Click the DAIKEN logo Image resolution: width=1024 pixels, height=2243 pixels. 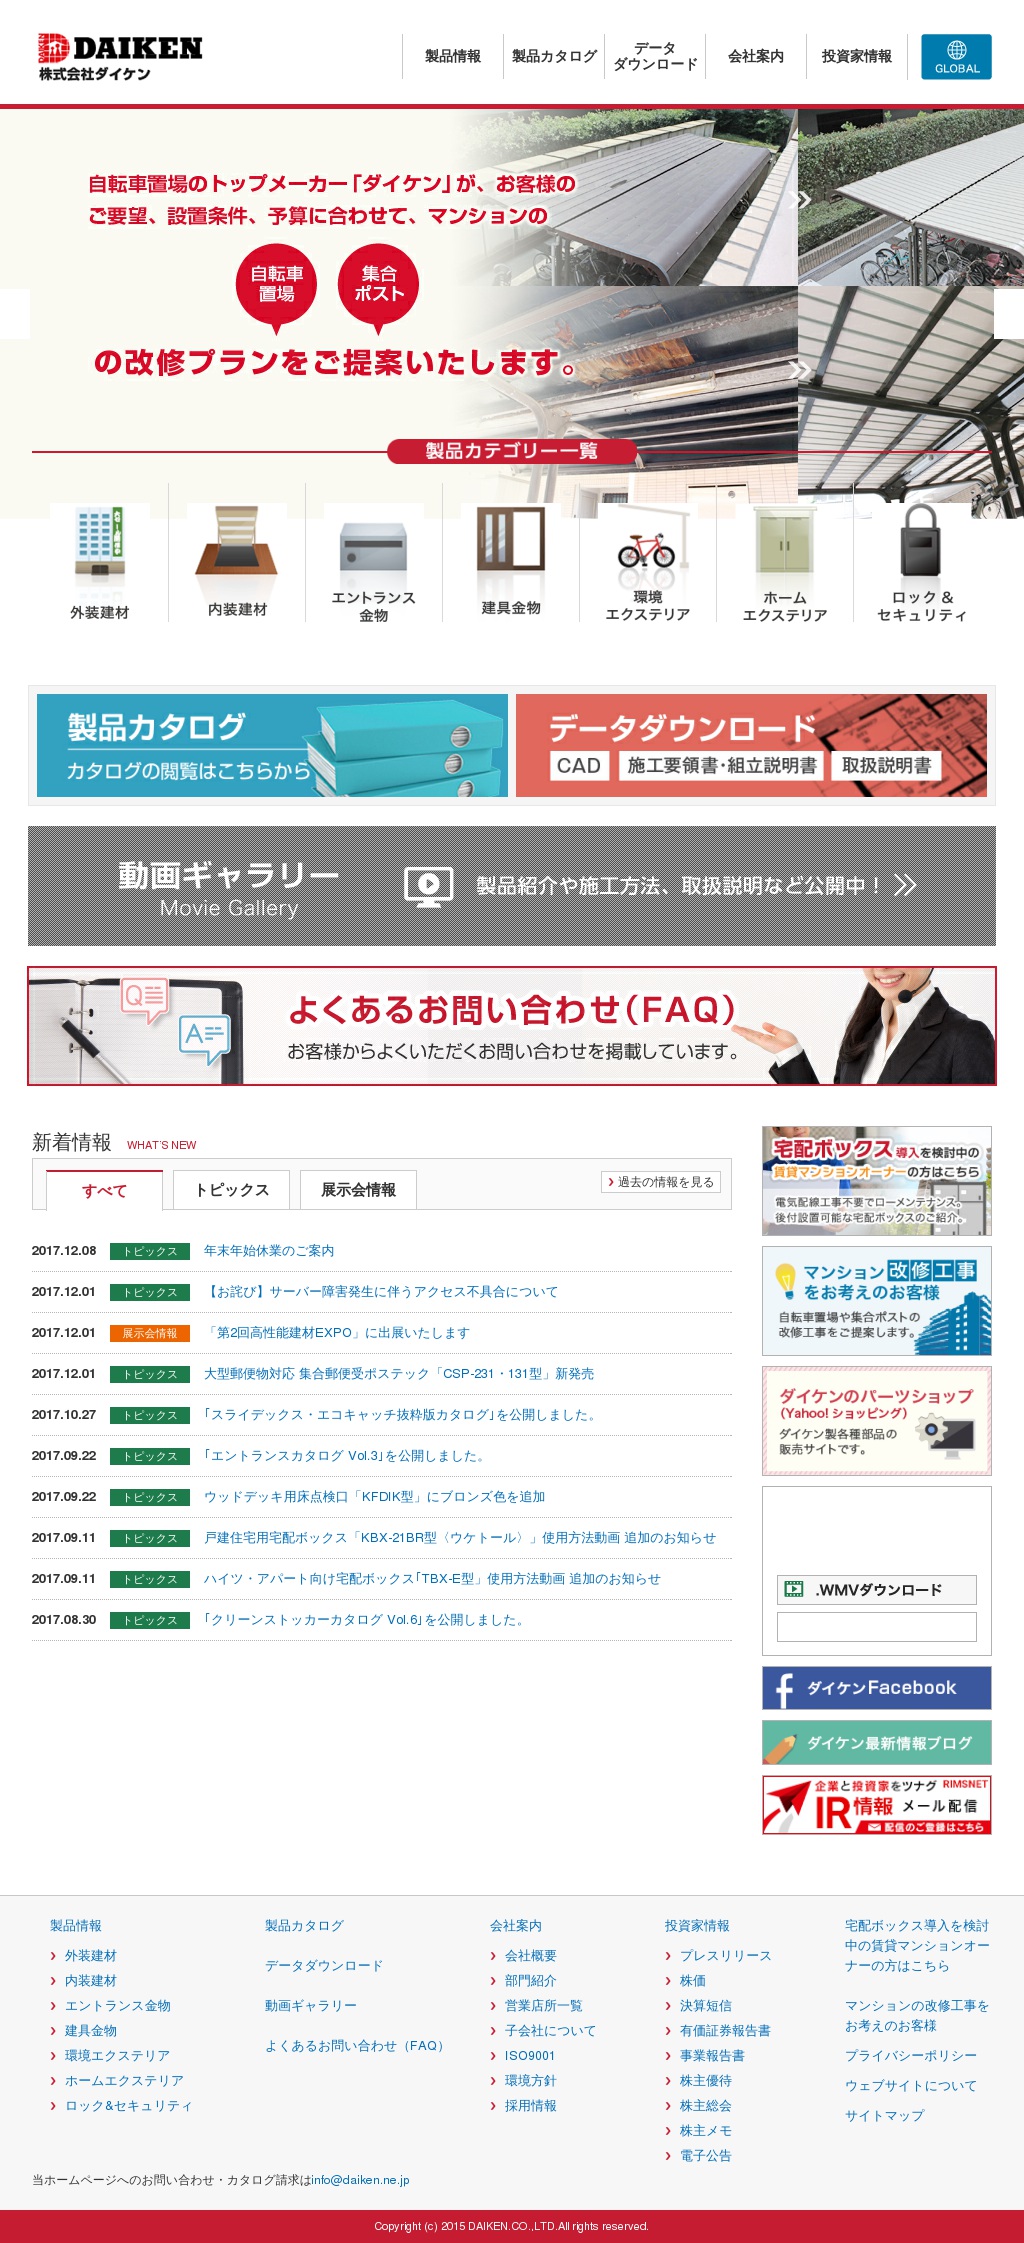click(120, 57)
